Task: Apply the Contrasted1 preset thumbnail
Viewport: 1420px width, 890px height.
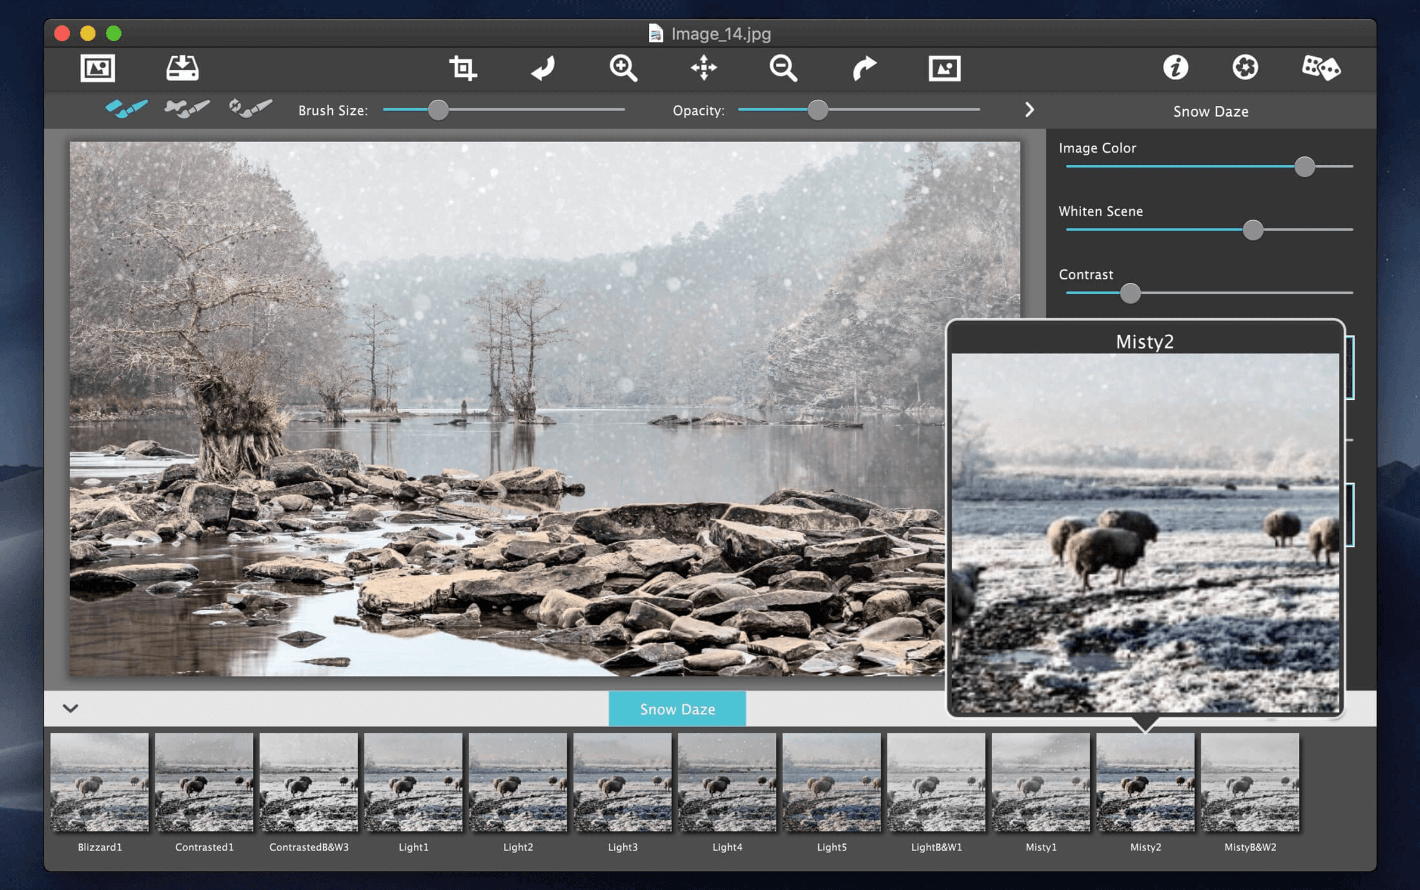Action: (x=204, y=782)
